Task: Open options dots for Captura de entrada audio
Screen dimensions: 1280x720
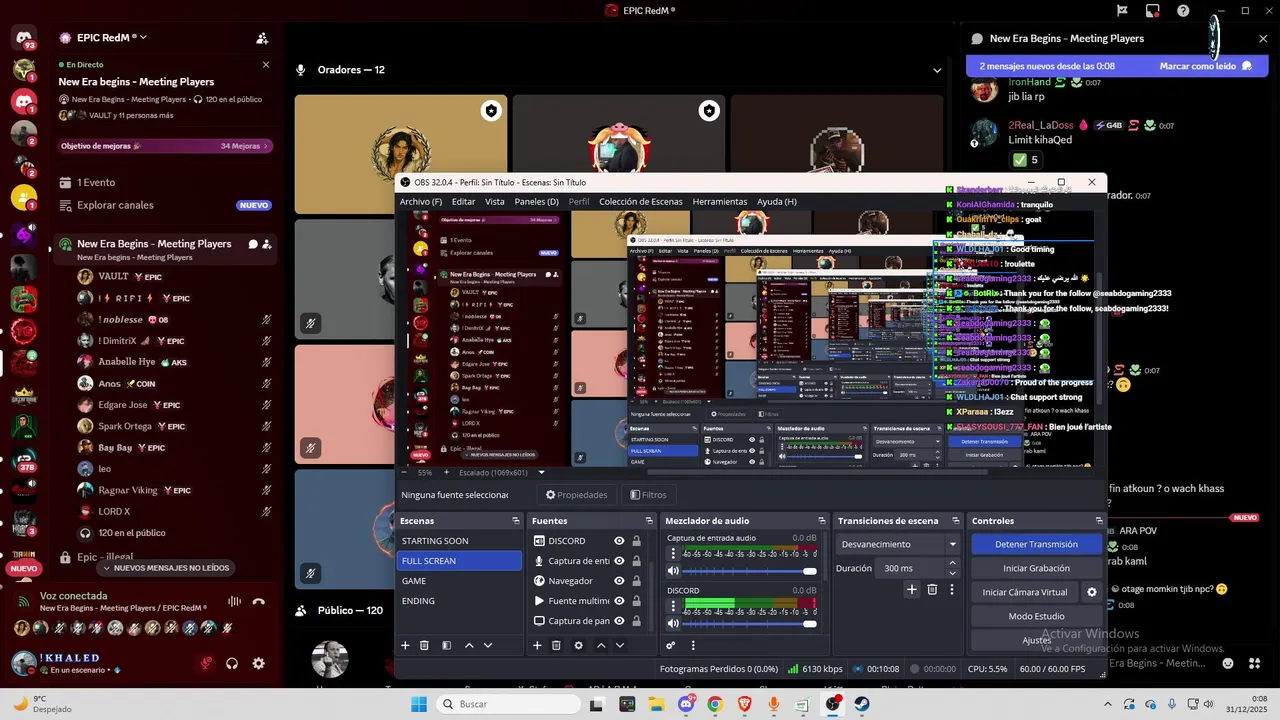Action: click(x=673, y=553)
